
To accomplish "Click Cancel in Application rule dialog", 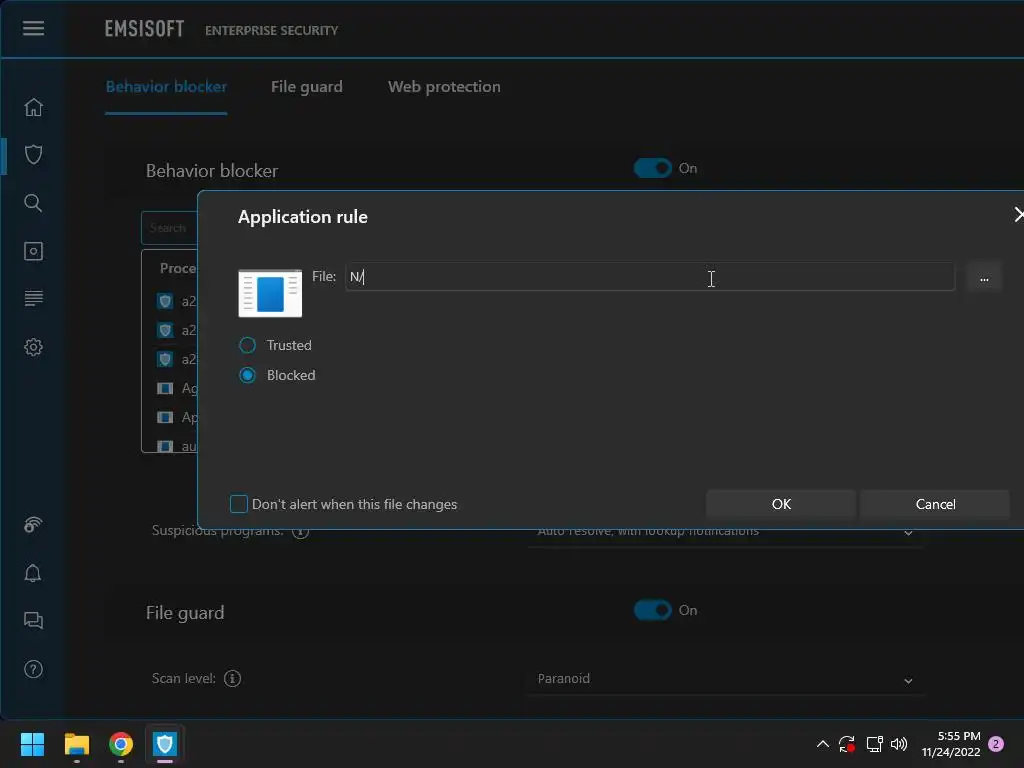I will (935, 504).
